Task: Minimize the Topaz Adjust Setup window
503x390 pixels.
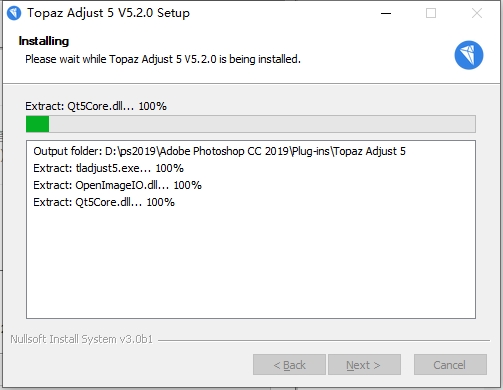Action: (386, 13)
